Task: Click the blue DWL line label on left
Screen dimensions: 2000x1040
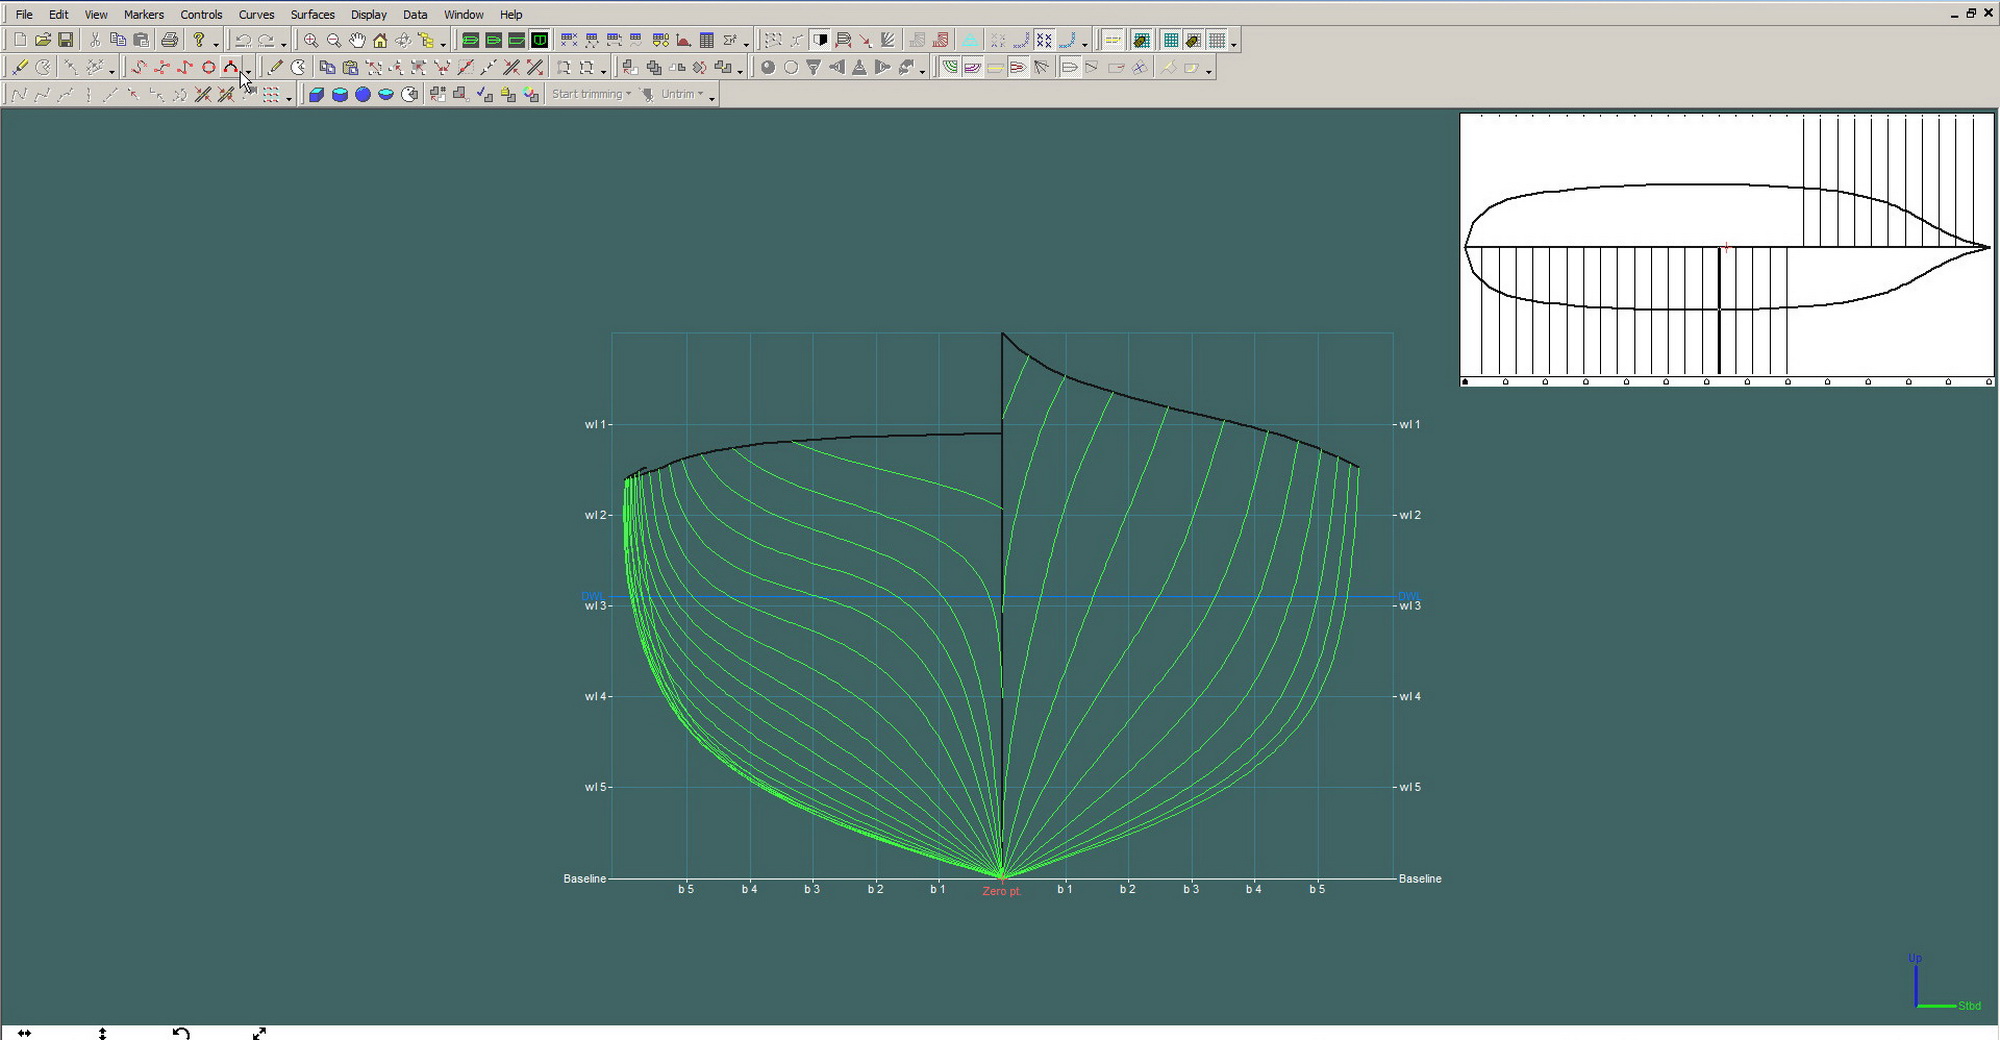Action: point(591,596)
